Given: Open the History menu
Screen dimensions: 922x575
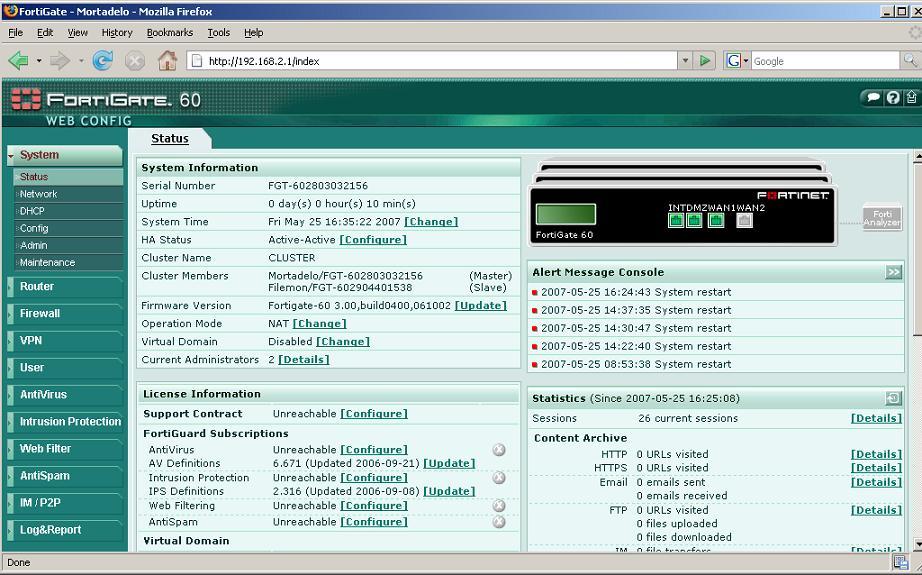Looking at the screenshot, I should pyautogui.click(x=116, y=33).
